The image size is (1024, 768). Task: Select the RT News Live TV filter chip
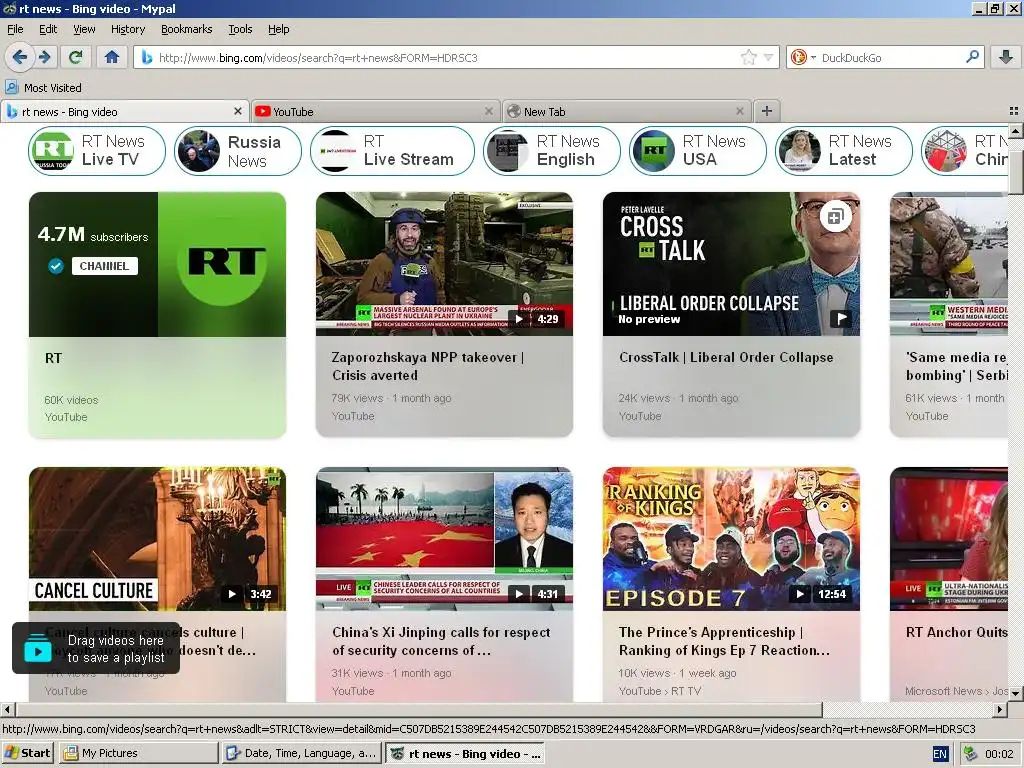point(97,151)
